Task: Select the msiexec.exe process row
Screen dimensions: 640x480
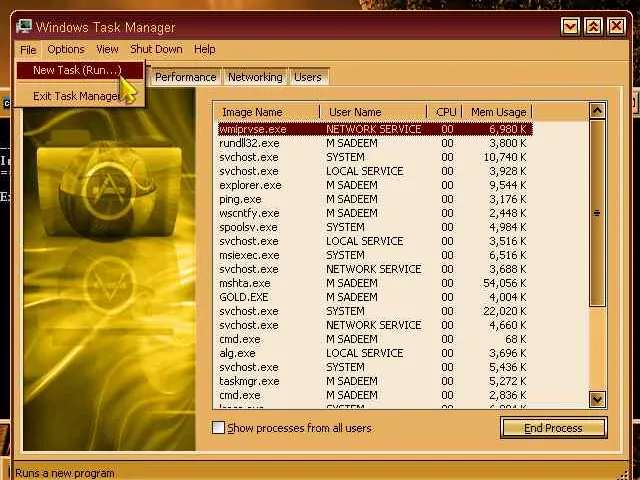Action: pos(375,255)
